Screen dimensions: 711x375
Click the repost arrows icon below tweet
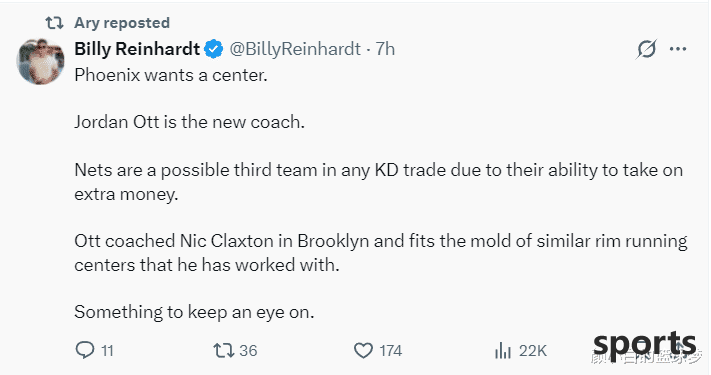point(224,350)
